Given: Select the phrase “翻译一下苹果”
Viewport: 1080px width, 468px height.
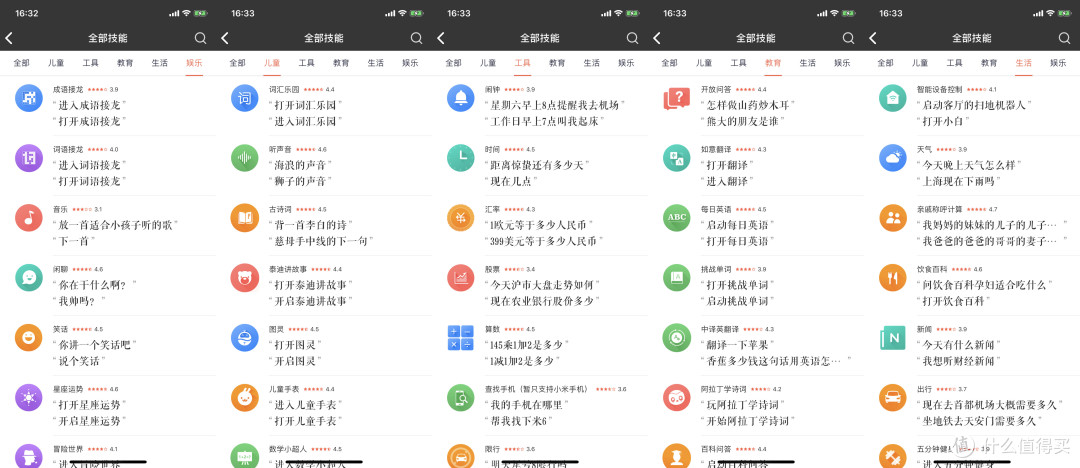Looking at the screenshot, I should (737, 345).
